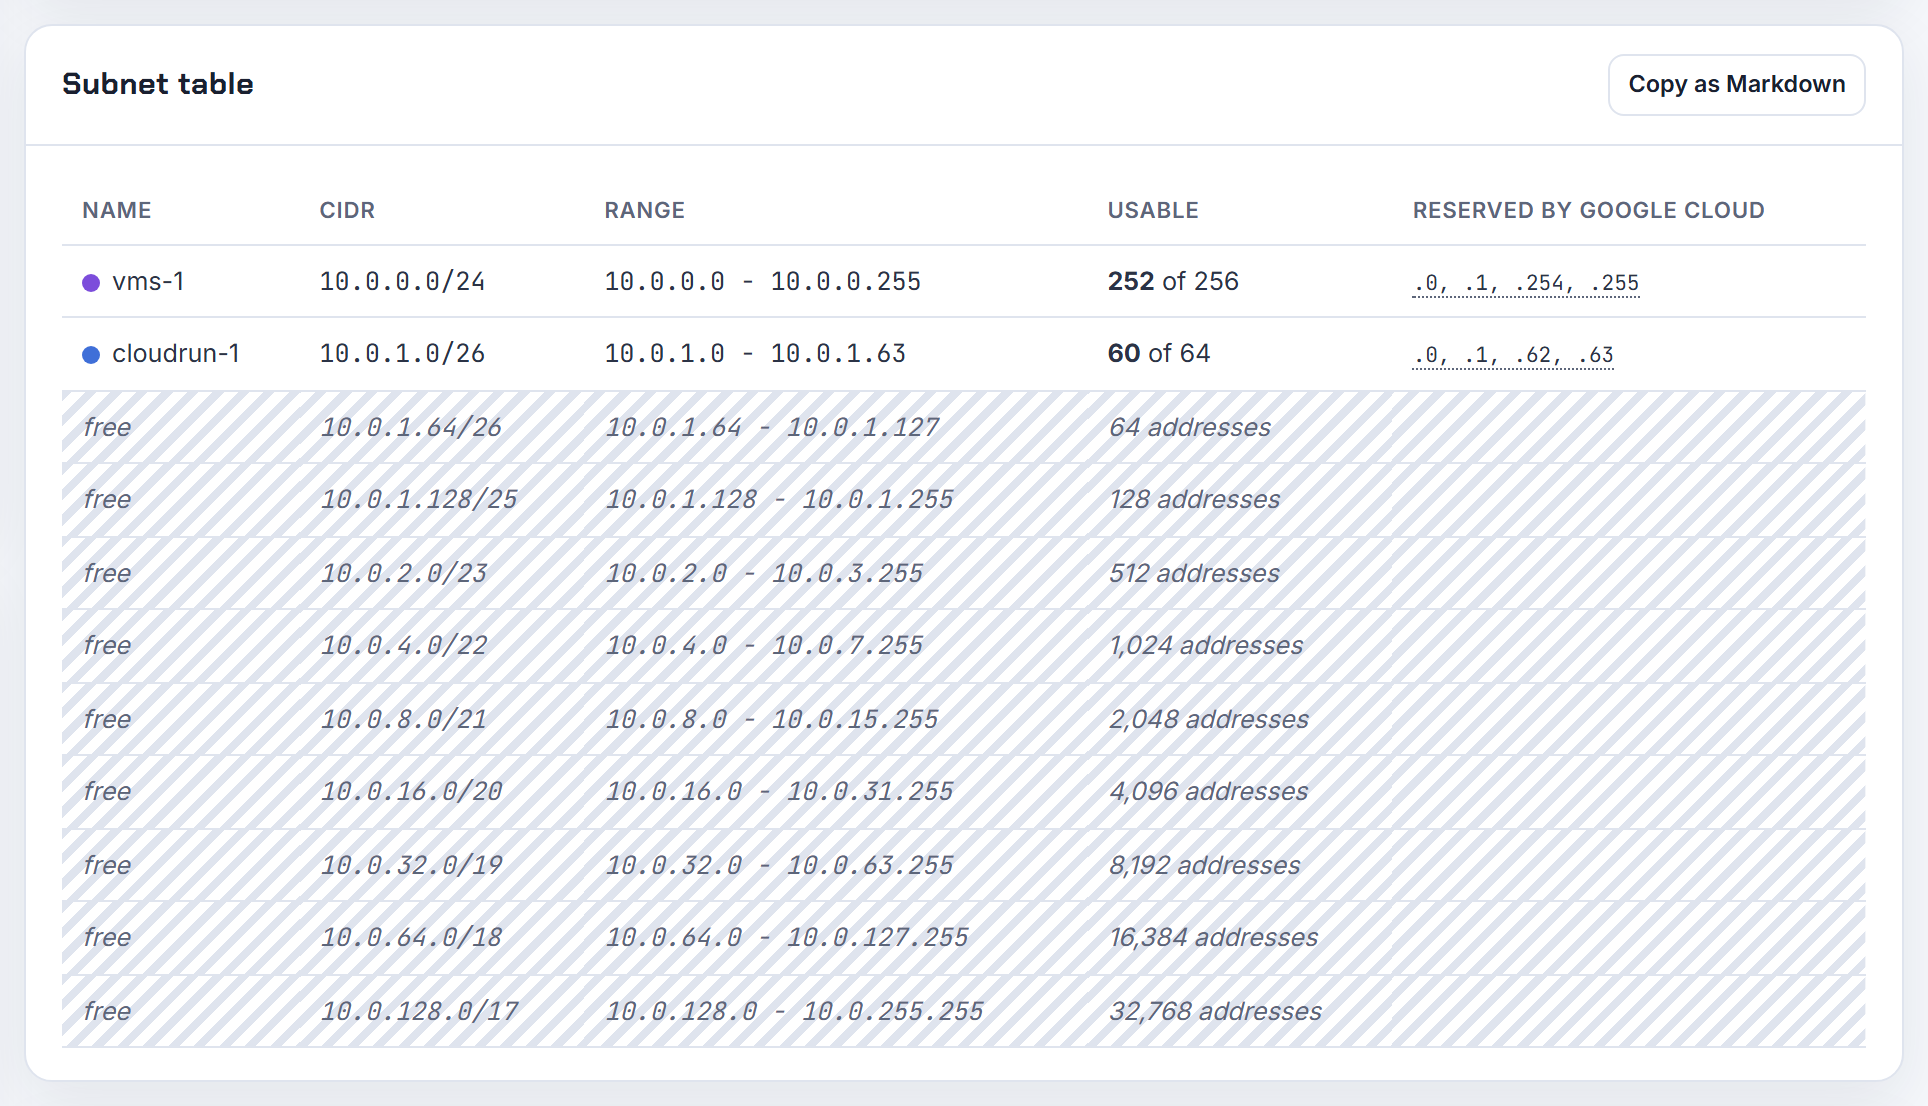Click the 16,384 addresses cell
1928x1106 pixels.
(x=1213, y=938)
